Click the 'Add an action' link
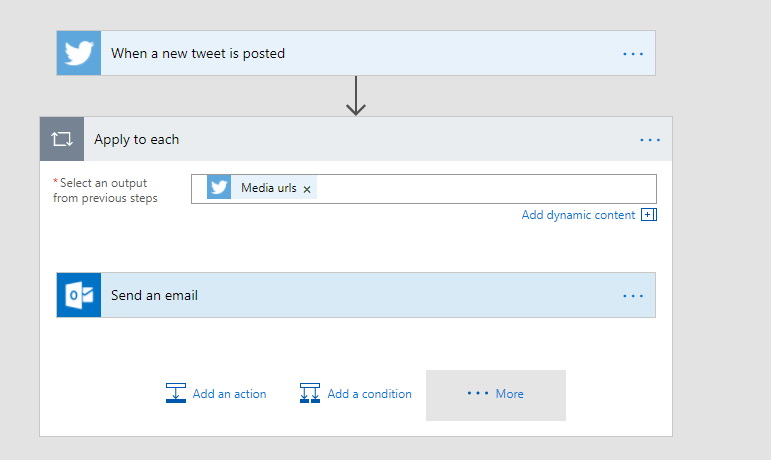 click(x=229, y=394)
